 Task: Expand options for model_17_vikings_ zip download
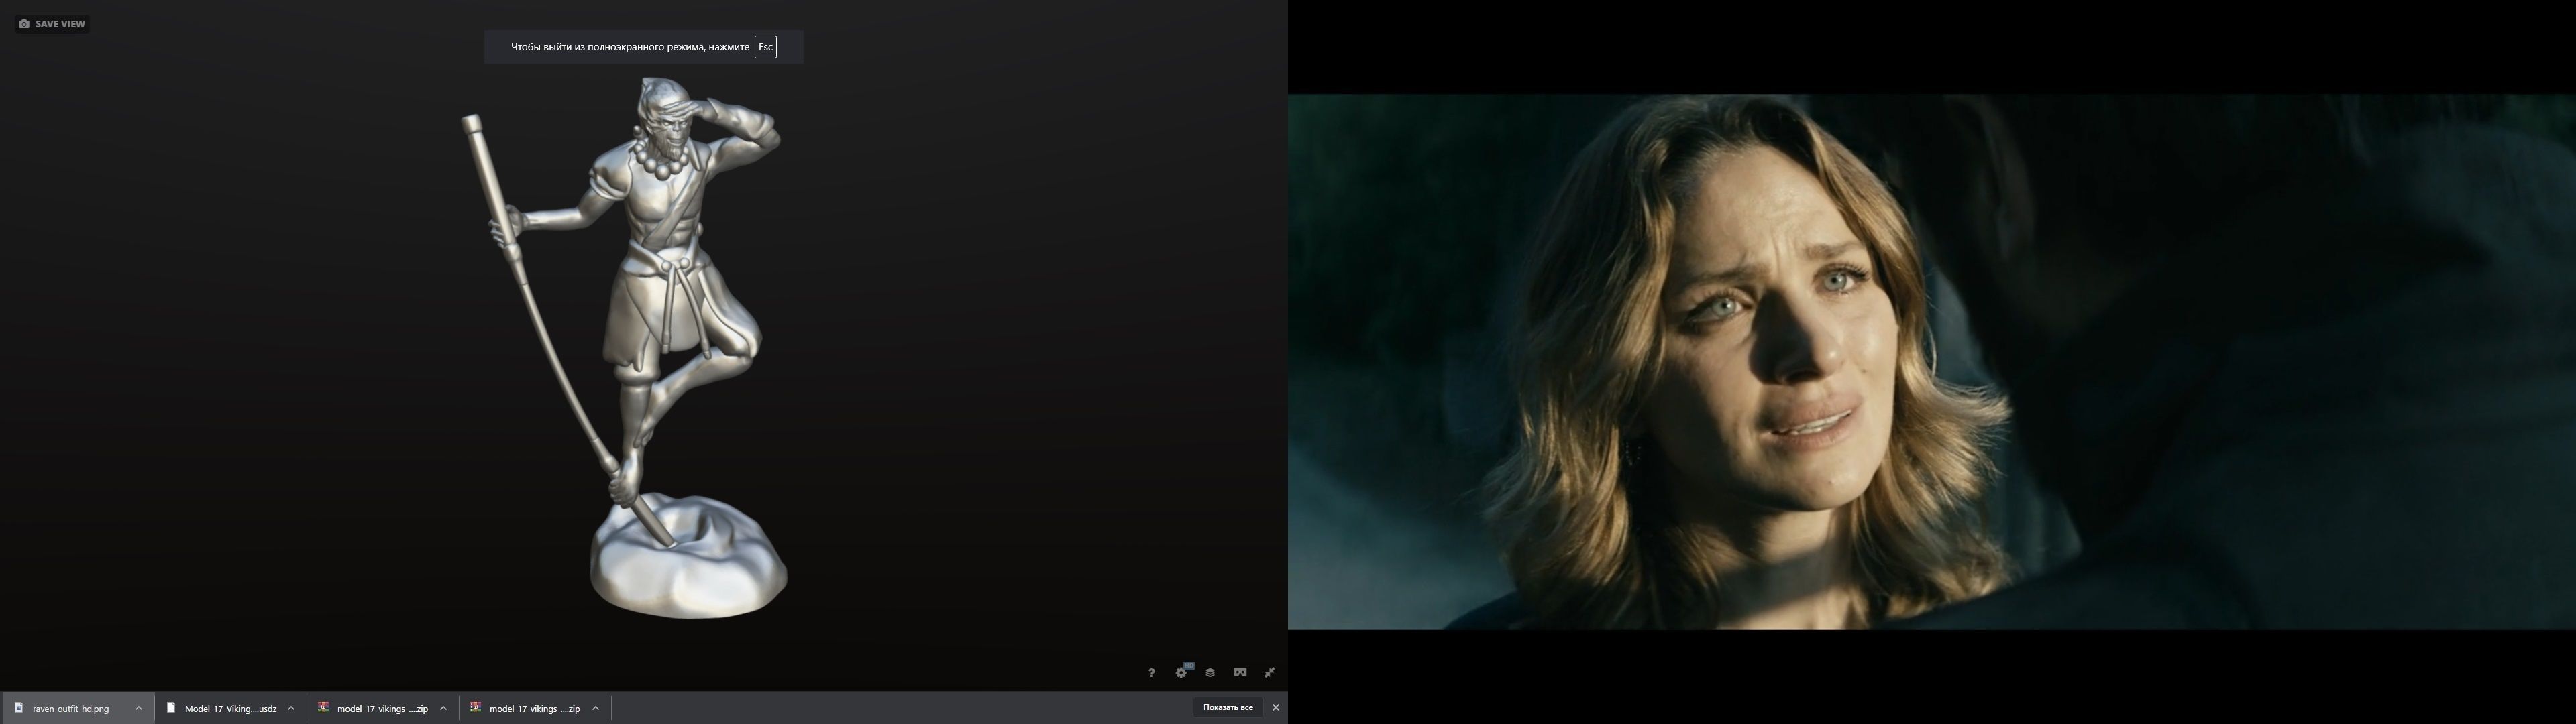click(443, 708)
